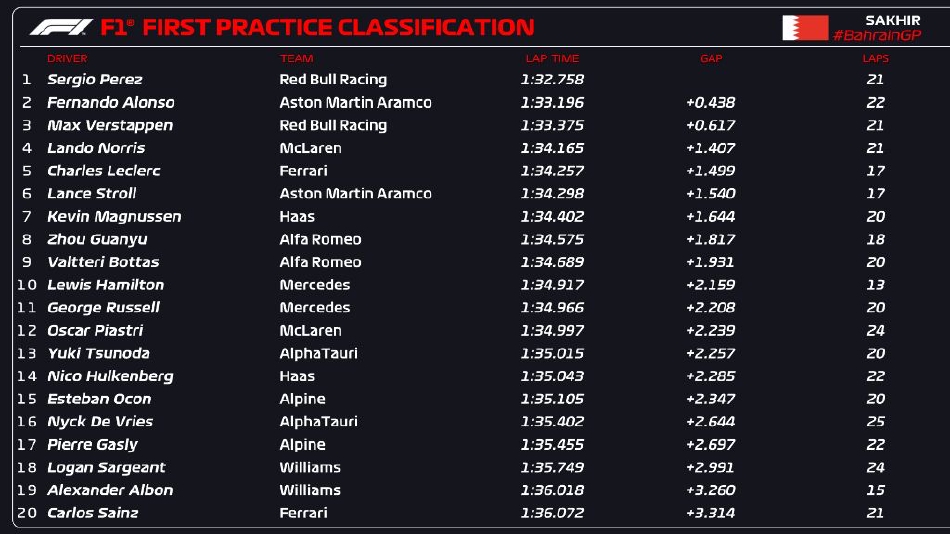Click Lewis Hamilton's row name

[x=105, y=285]
